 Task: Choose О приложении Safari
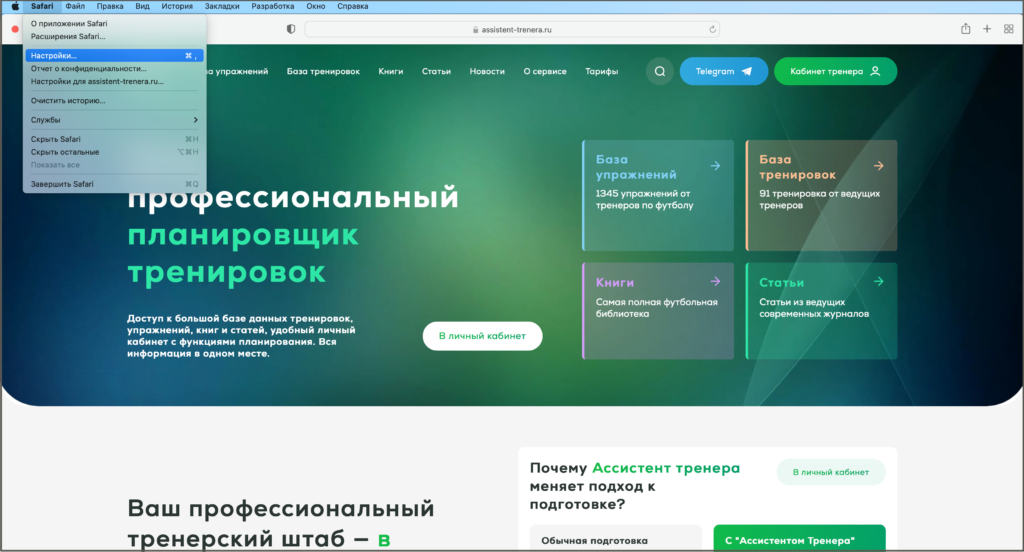[114, 24]
